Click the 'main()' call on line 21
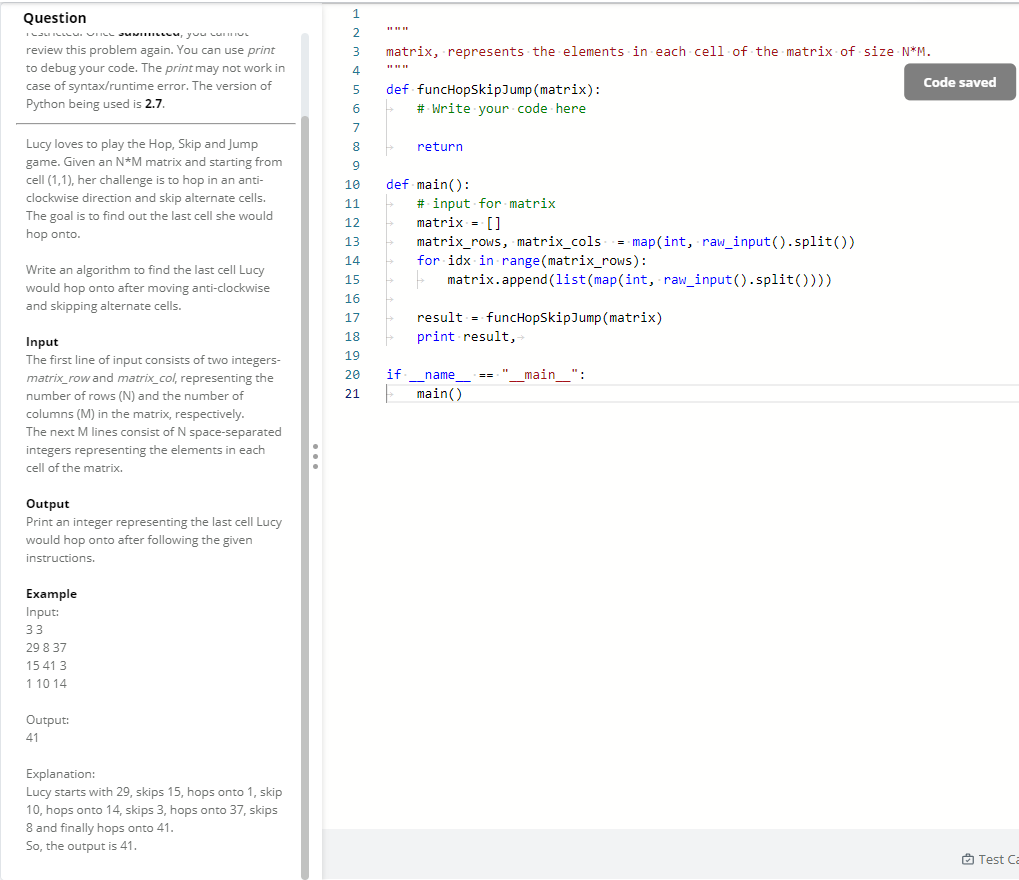This screenshot has width=1019, height=880. (439, 394)
